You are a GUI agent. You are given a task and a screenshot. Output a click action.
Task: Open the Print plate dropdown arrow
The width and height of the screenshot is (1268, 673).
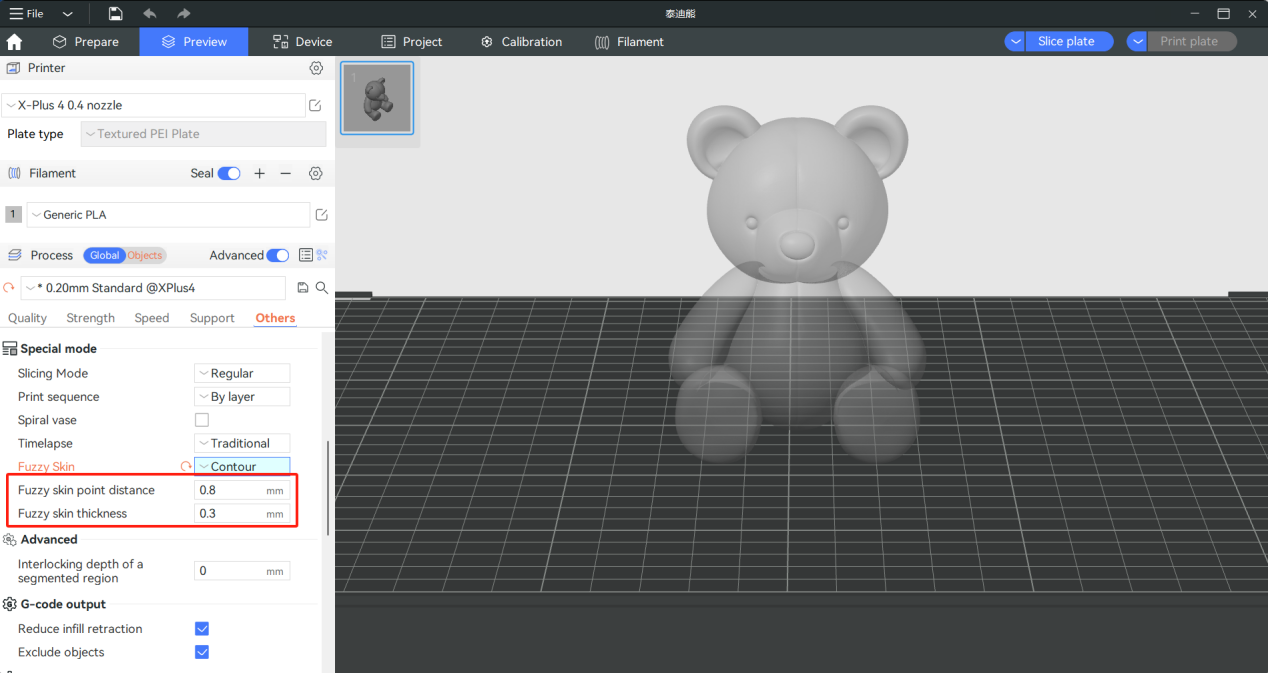point(1137,41)
